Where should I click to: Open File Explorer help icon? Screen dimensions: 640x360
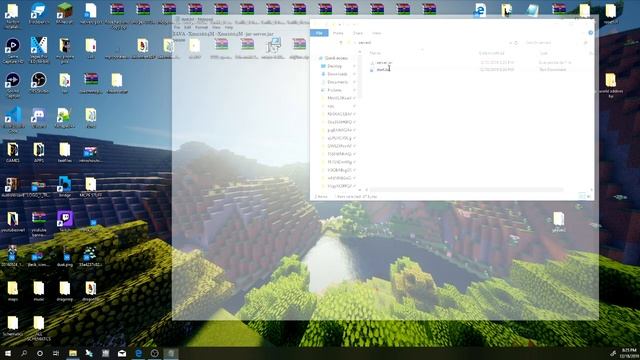[590, 33]
